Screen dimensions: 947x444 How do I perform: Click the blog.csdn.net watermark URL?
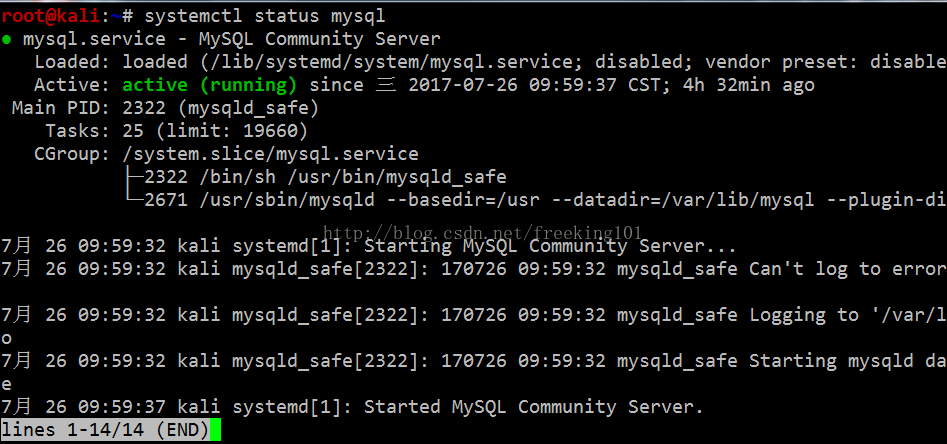[x=483, y=231]
